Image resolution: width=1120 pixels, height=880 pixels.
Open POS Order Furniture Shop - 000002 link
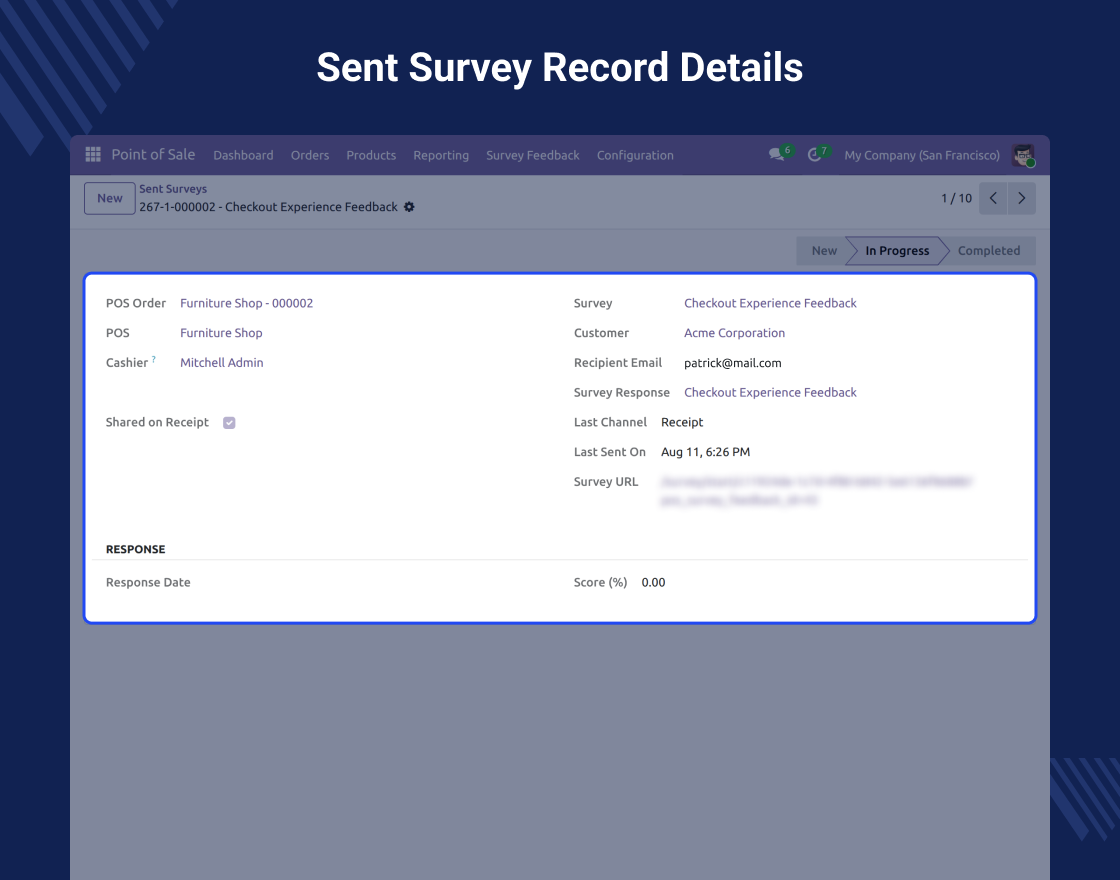(246, 303)
